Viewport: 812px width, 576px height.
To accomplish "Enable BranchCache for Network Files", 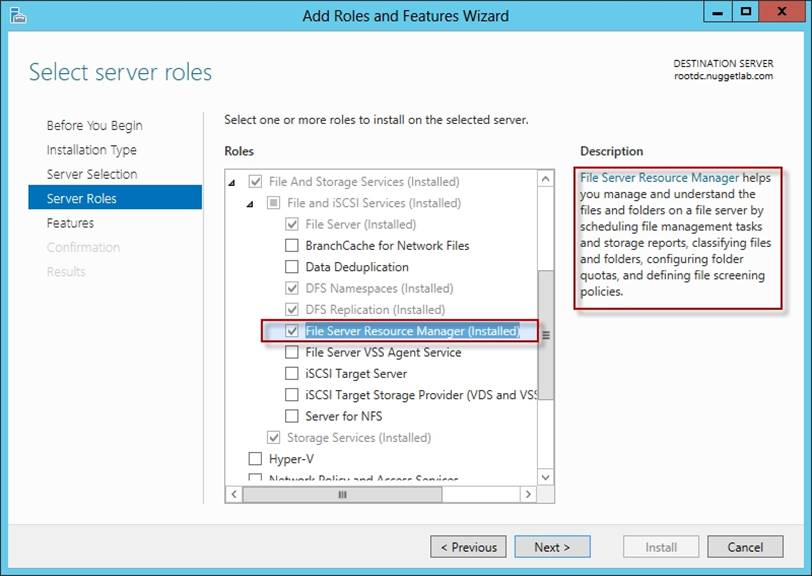I will [292, 246].
